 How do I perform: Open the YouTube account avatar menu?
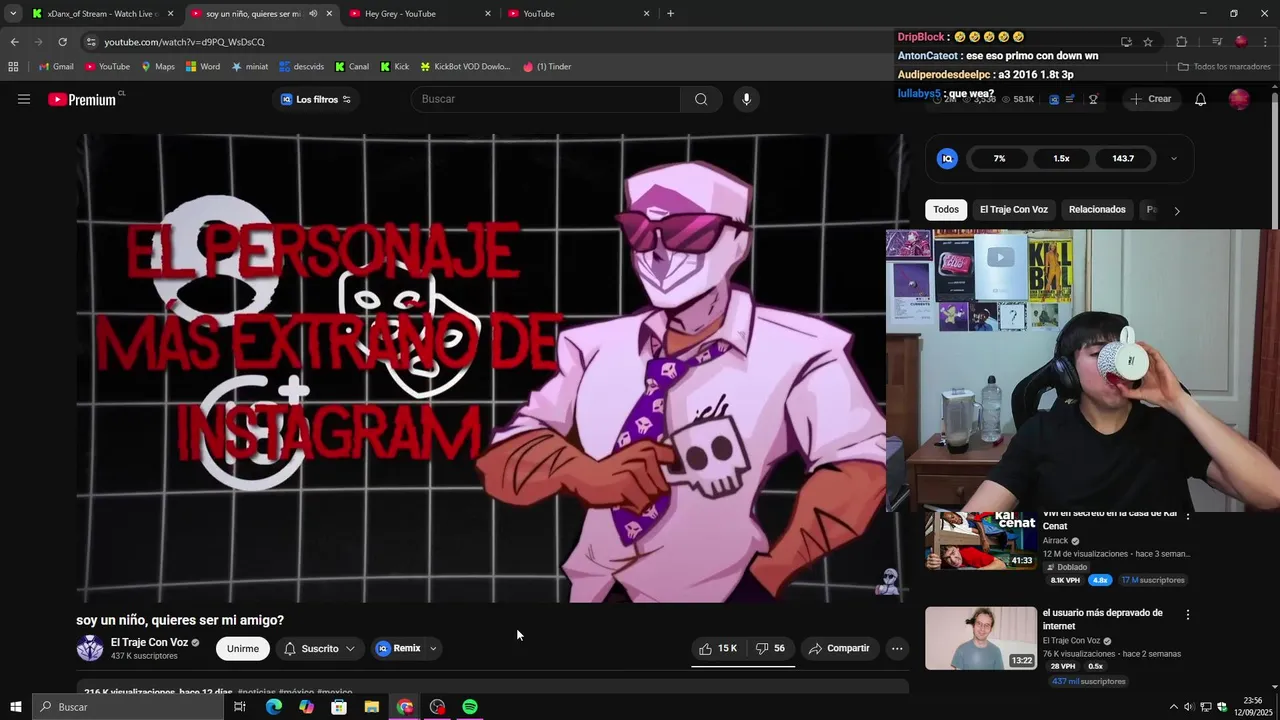pyautogui.click(x=1239, y=99)
